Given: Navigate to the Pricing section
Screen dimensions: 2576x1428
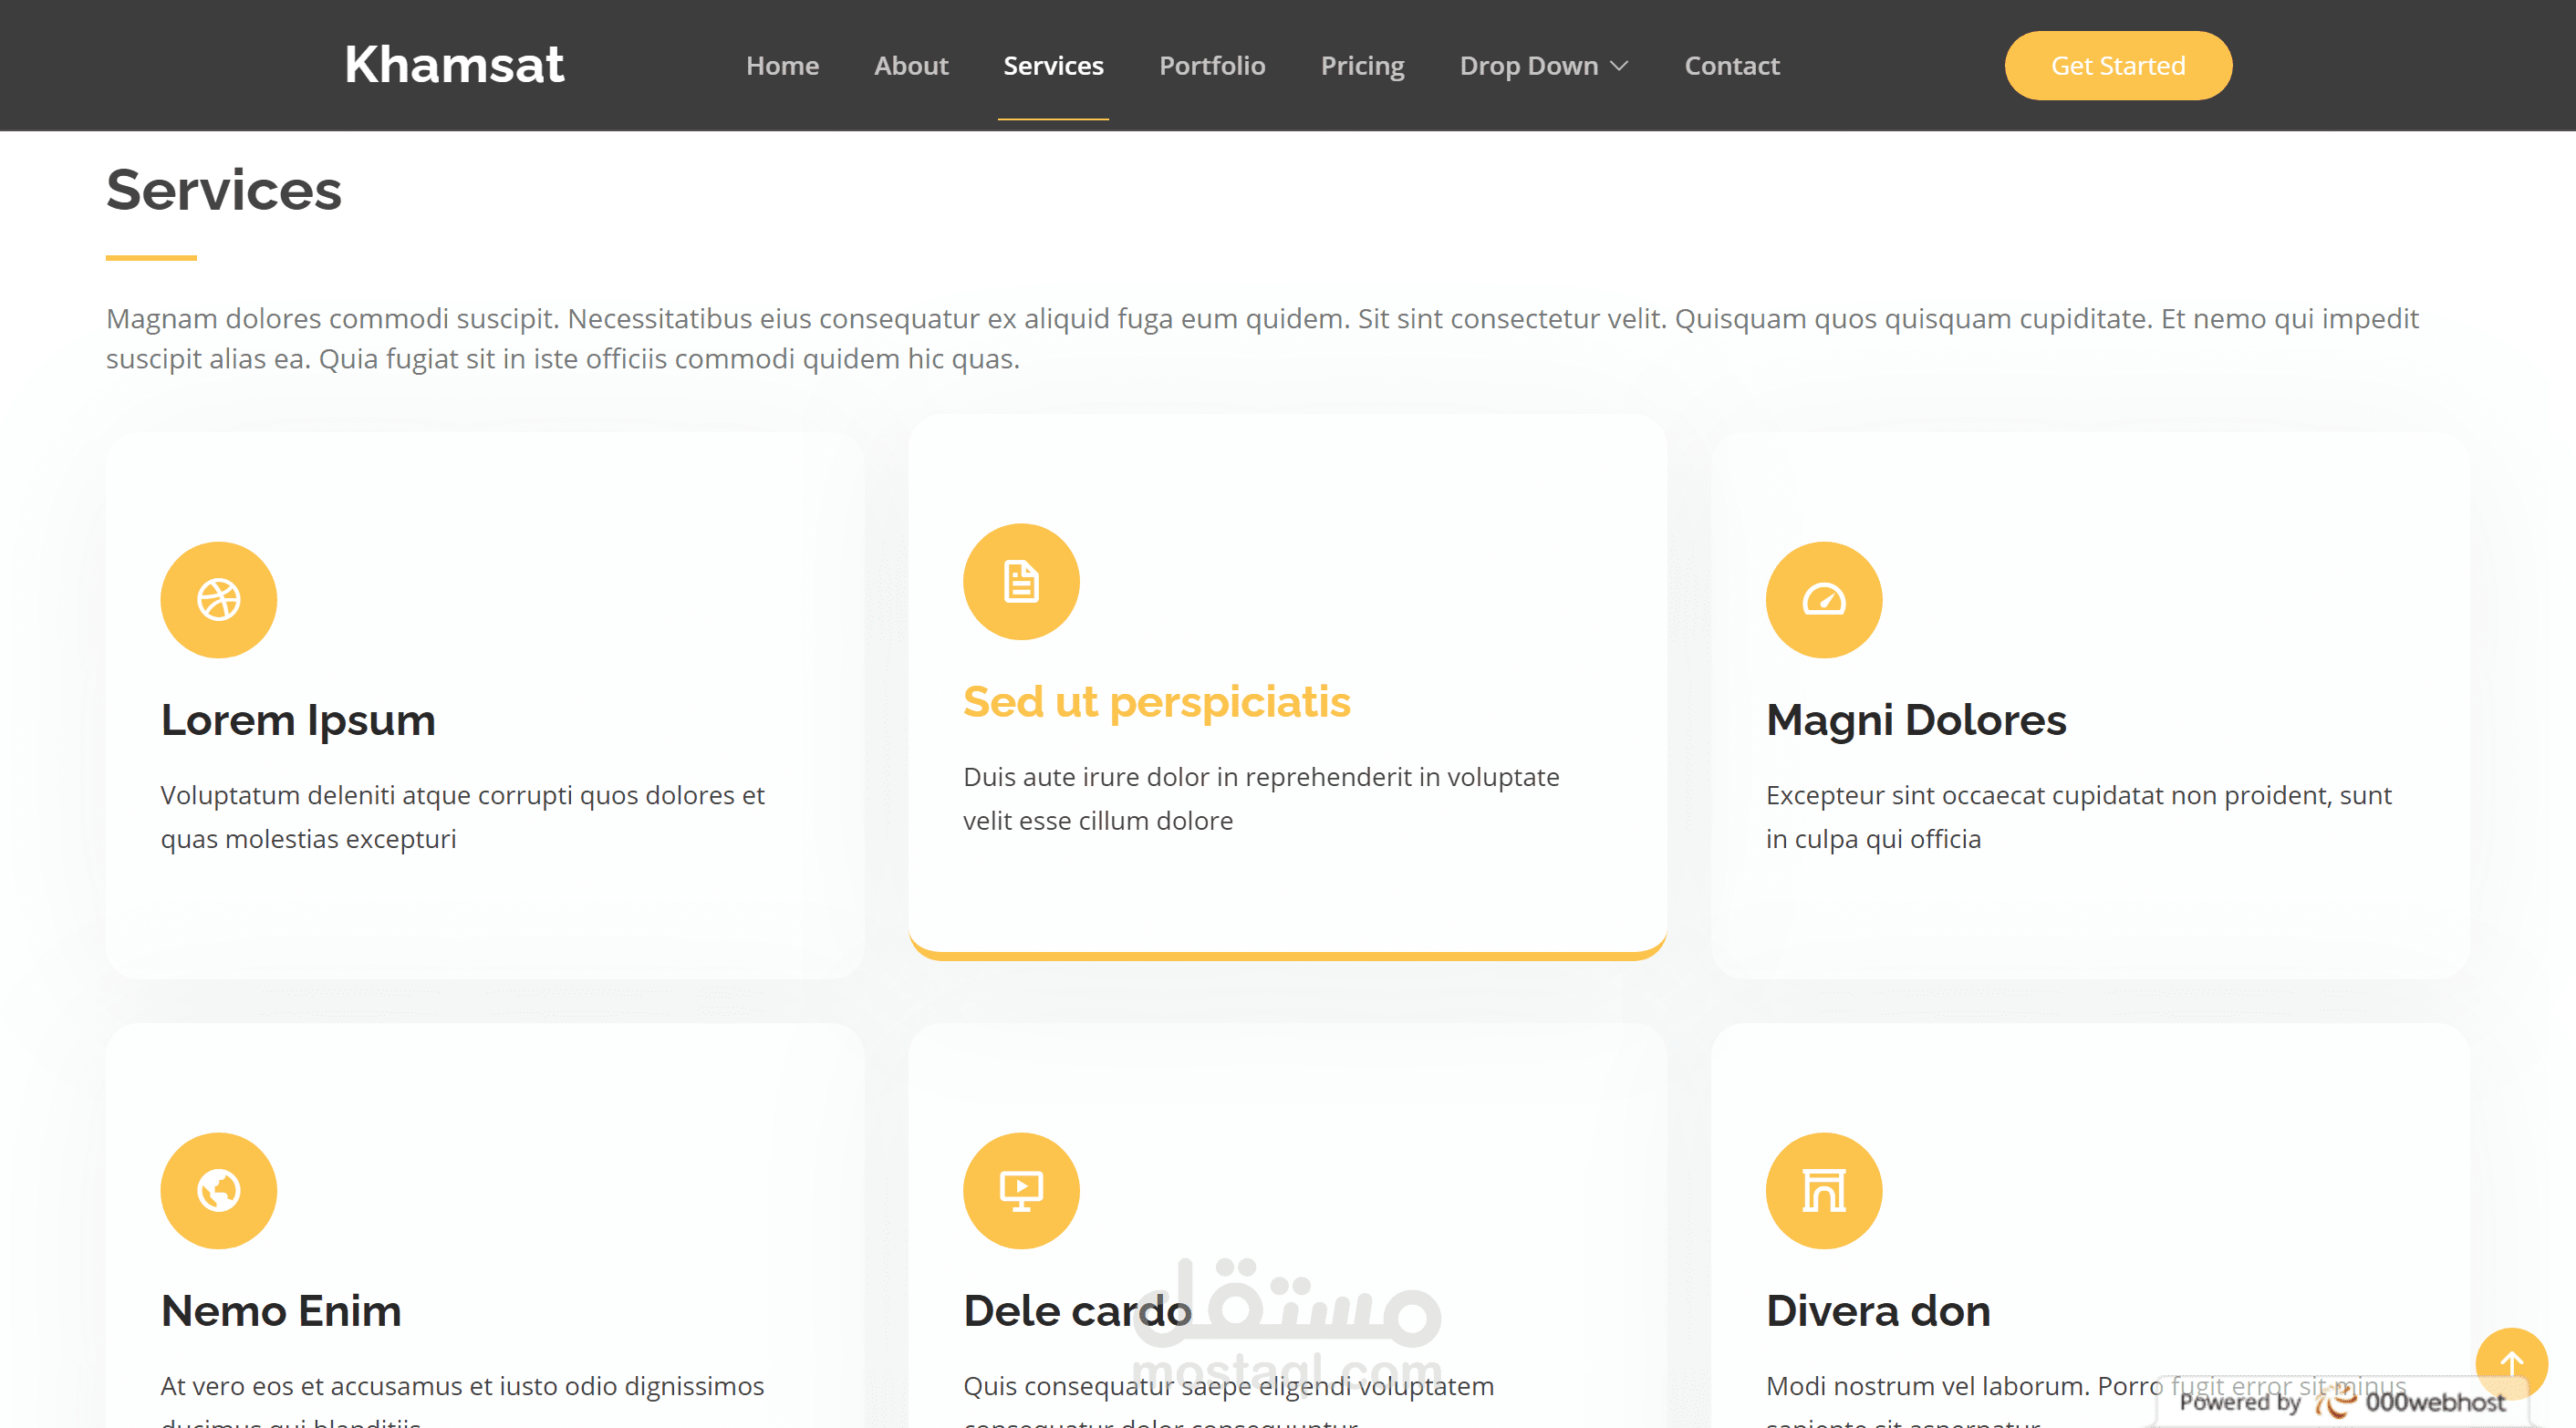Looking at the screenshot, I should point(1362,66).
